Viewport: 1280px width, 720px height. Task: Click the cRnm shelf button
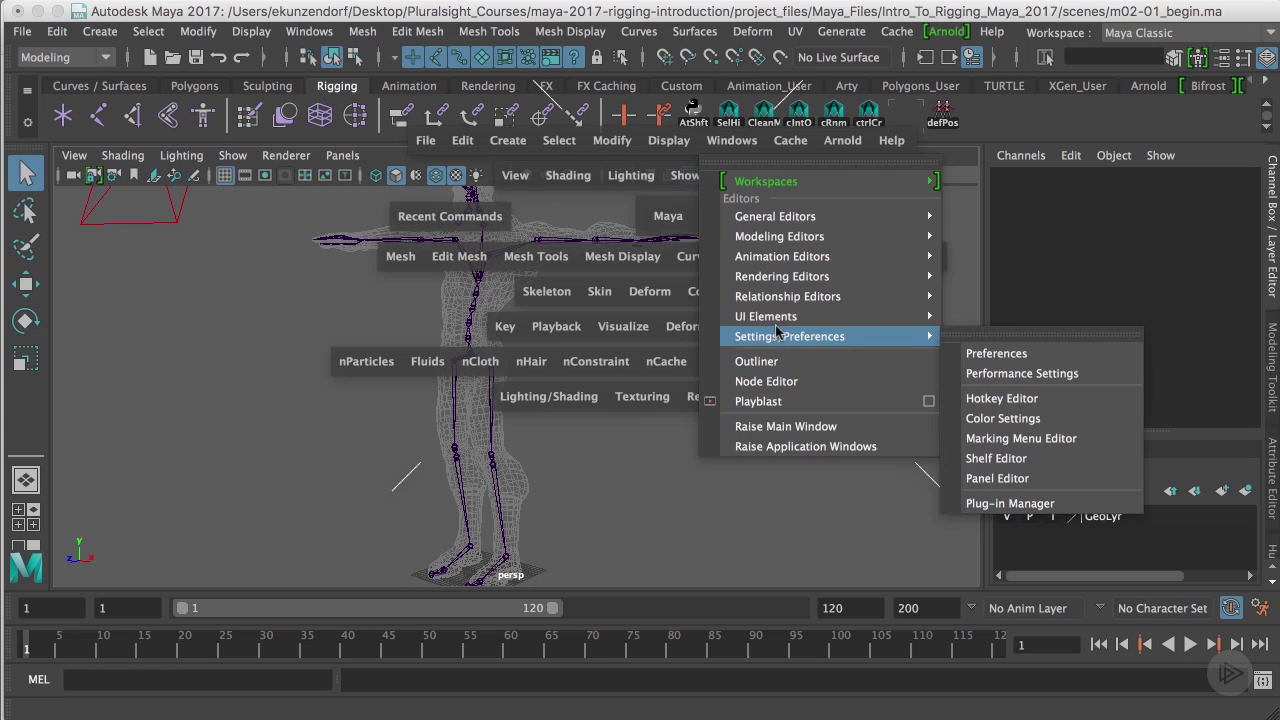(x=833, y=113)
